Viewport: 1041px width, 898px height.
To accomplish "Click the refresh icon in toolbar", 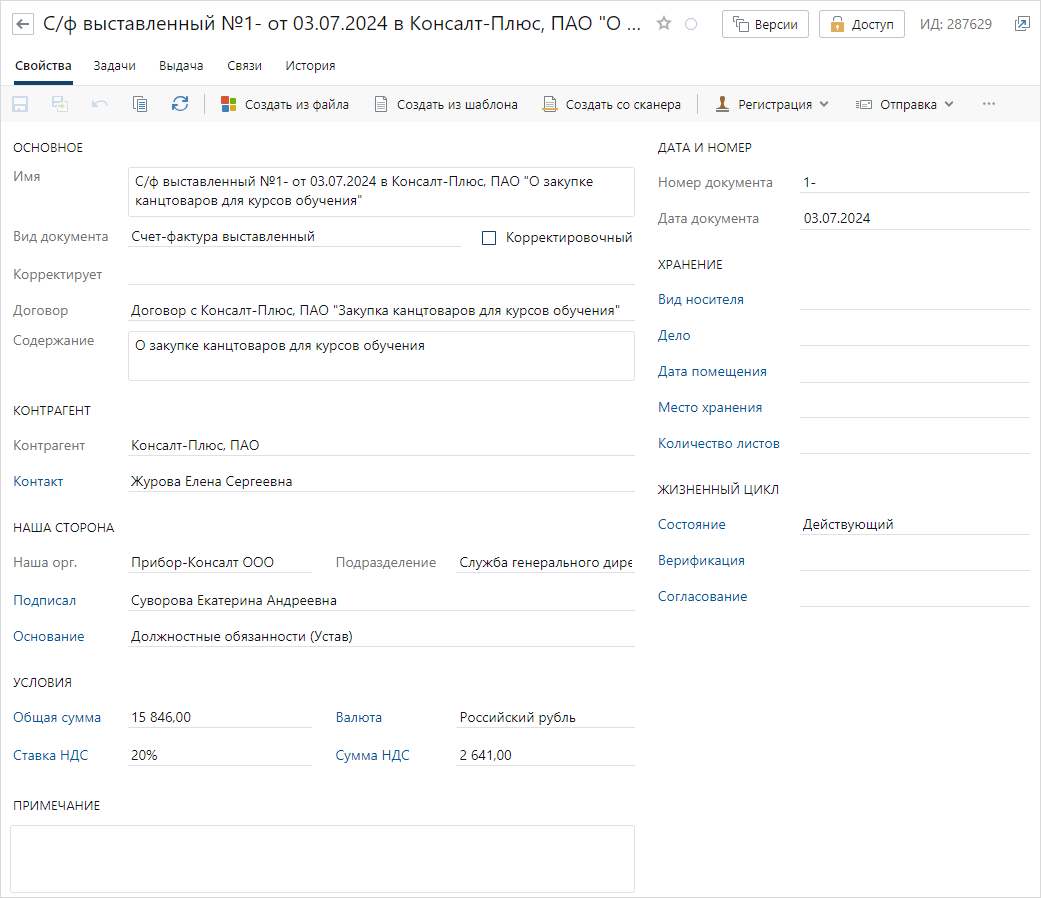I will pyautogui.click(x=180, y=104).
